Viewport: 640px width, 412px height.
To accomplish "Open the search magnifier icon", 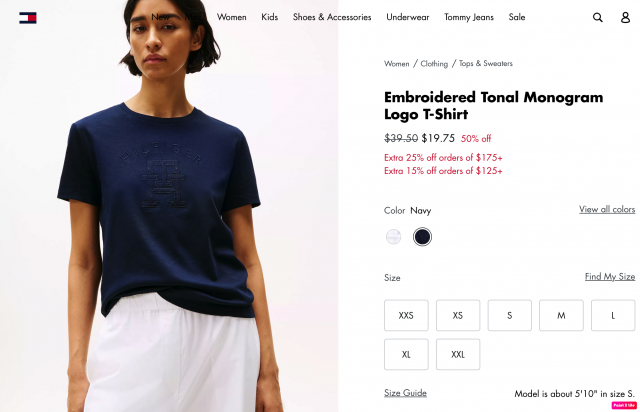I will pyautogui.click(x=598, y=17).
